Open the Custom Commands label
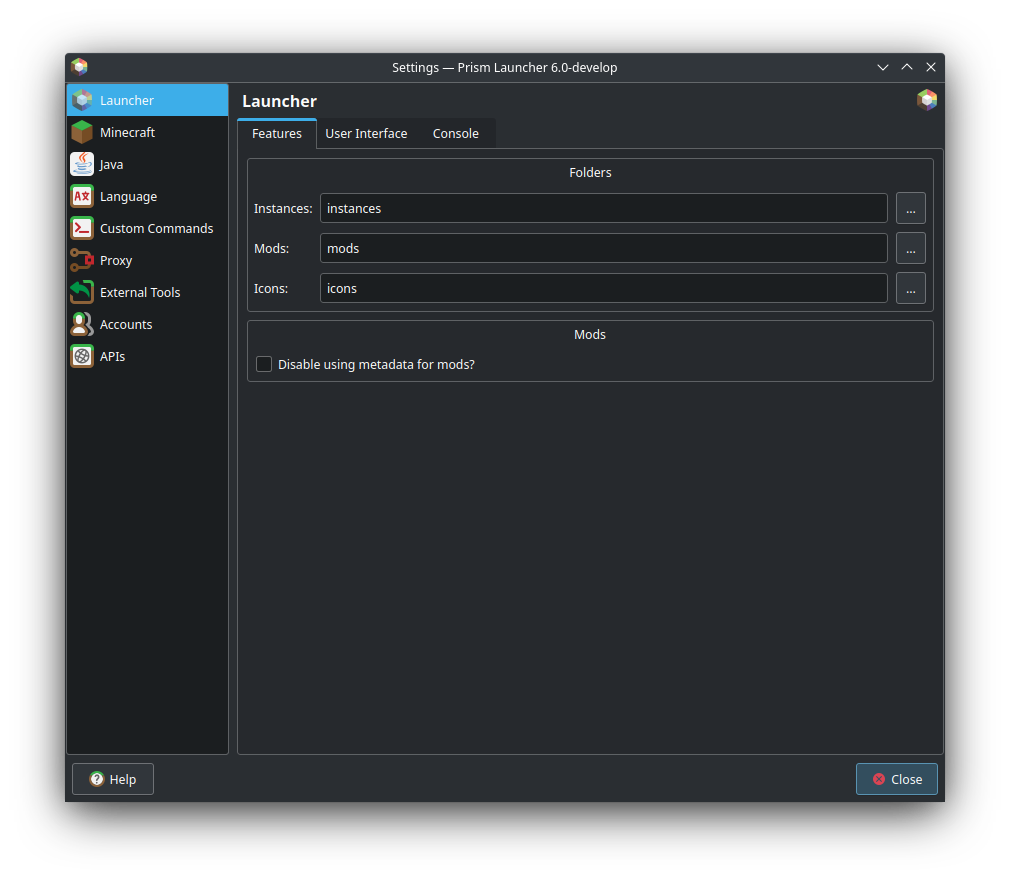The height and width of the screenshot is (879, 1010). point(157,228)
